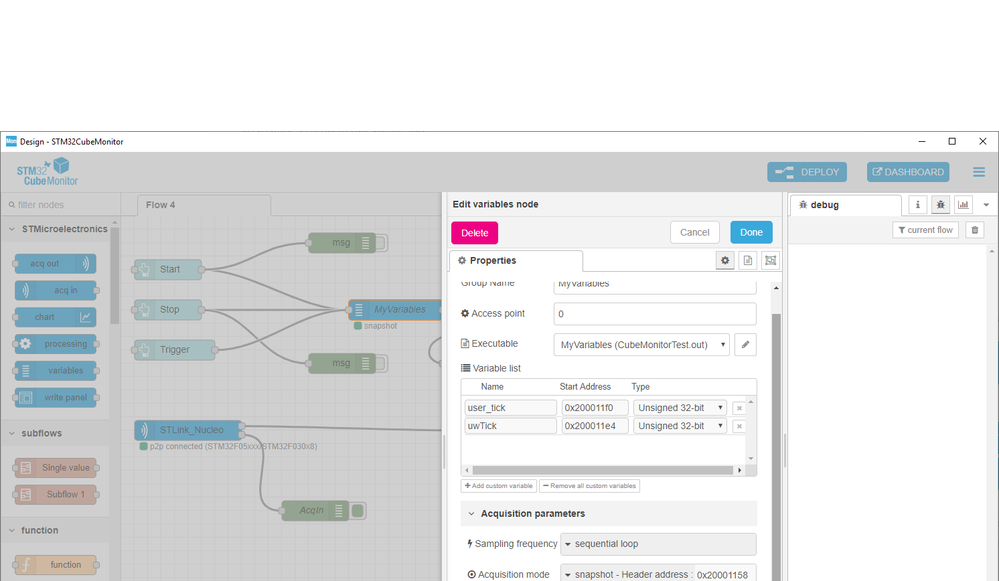Open the sidebar tabs dropdown arrow

coord(986,204)
